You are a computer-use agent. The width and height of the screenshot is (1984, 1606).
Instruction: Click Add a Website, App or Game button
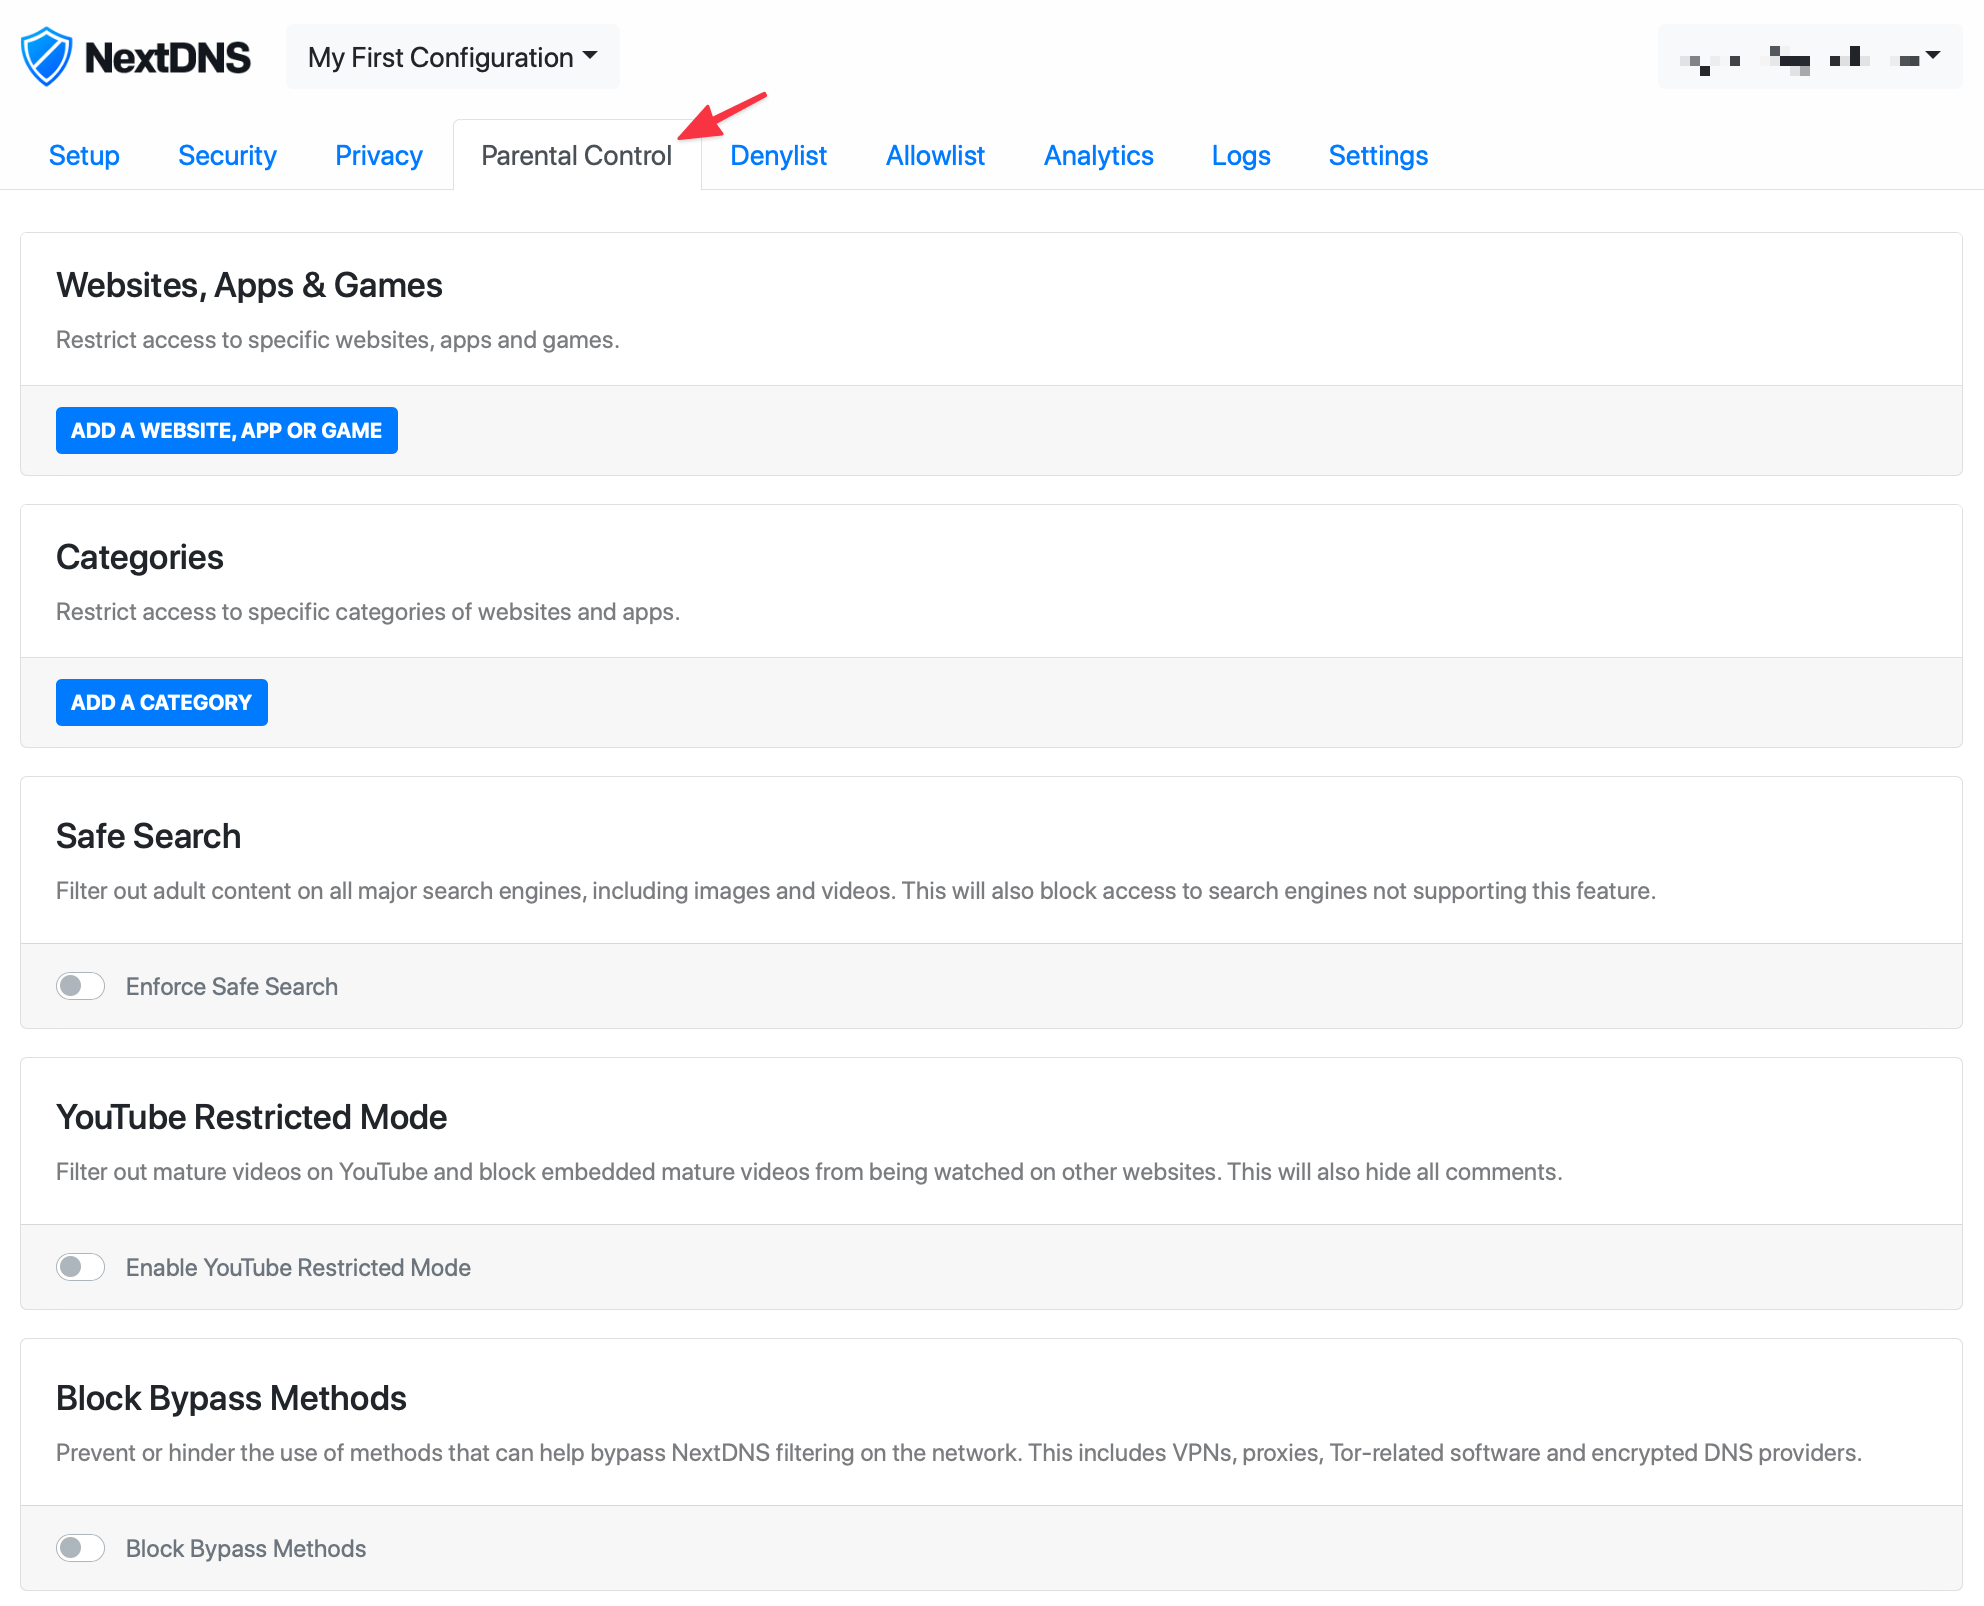pyautogui.click(x=227, y=430)
